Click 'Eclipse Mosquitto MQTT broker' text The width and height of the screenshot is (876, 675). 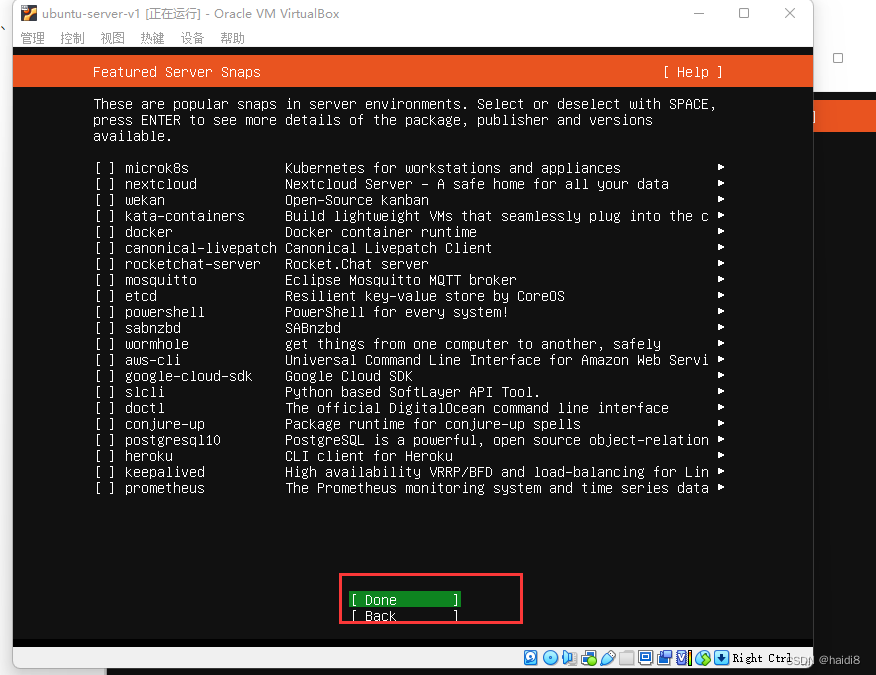click(401, 281)
